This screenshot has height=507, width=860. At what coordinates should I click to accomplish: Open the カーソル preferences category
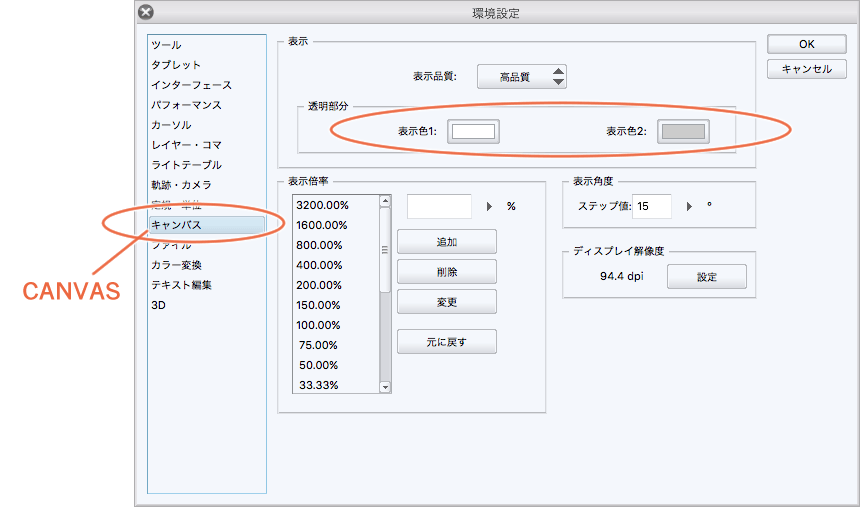[x=171, y=125]
